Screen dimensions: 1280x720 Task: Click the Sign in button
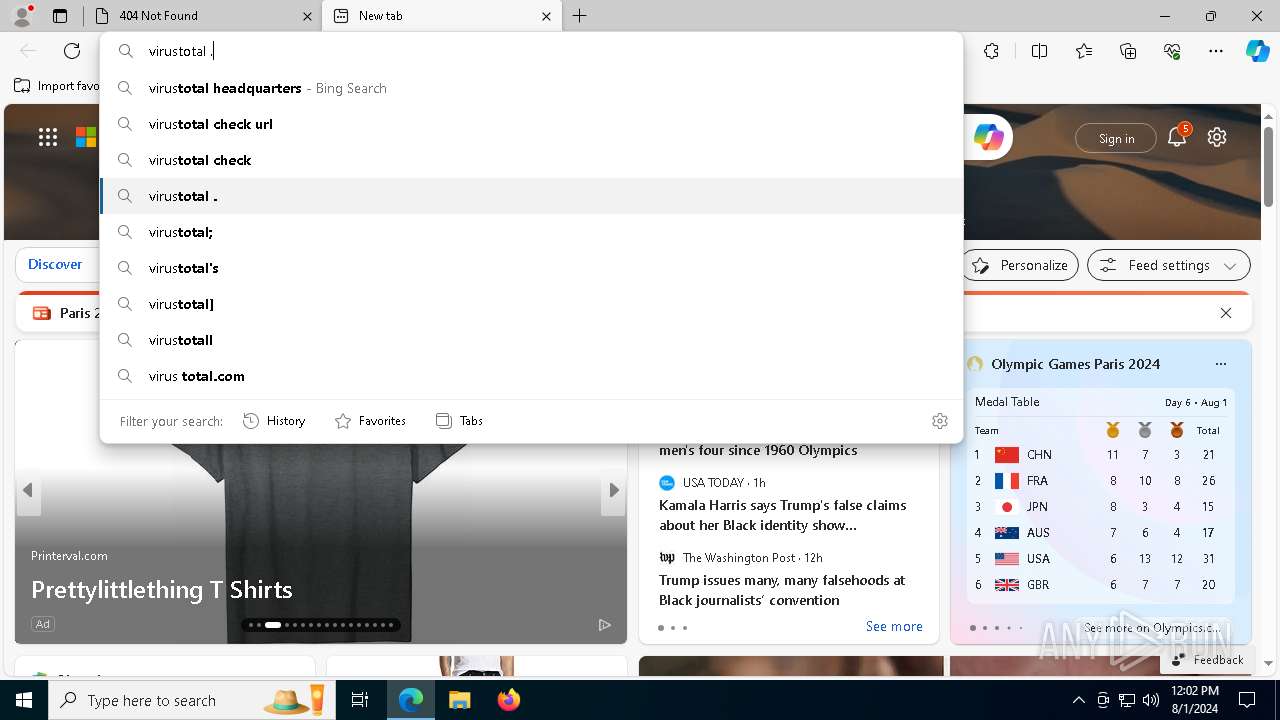(1116, 138)
